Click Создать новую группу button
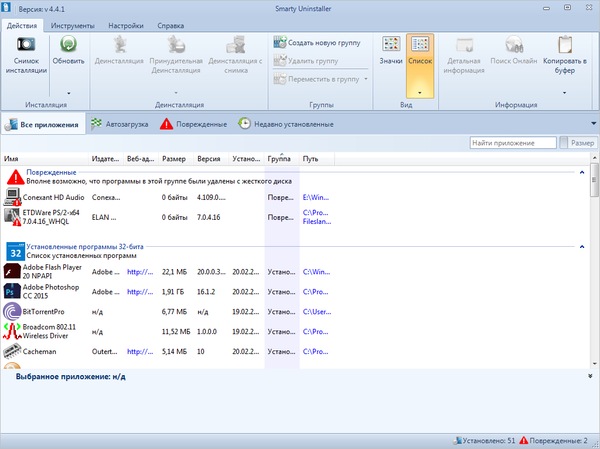 (316, 44)
